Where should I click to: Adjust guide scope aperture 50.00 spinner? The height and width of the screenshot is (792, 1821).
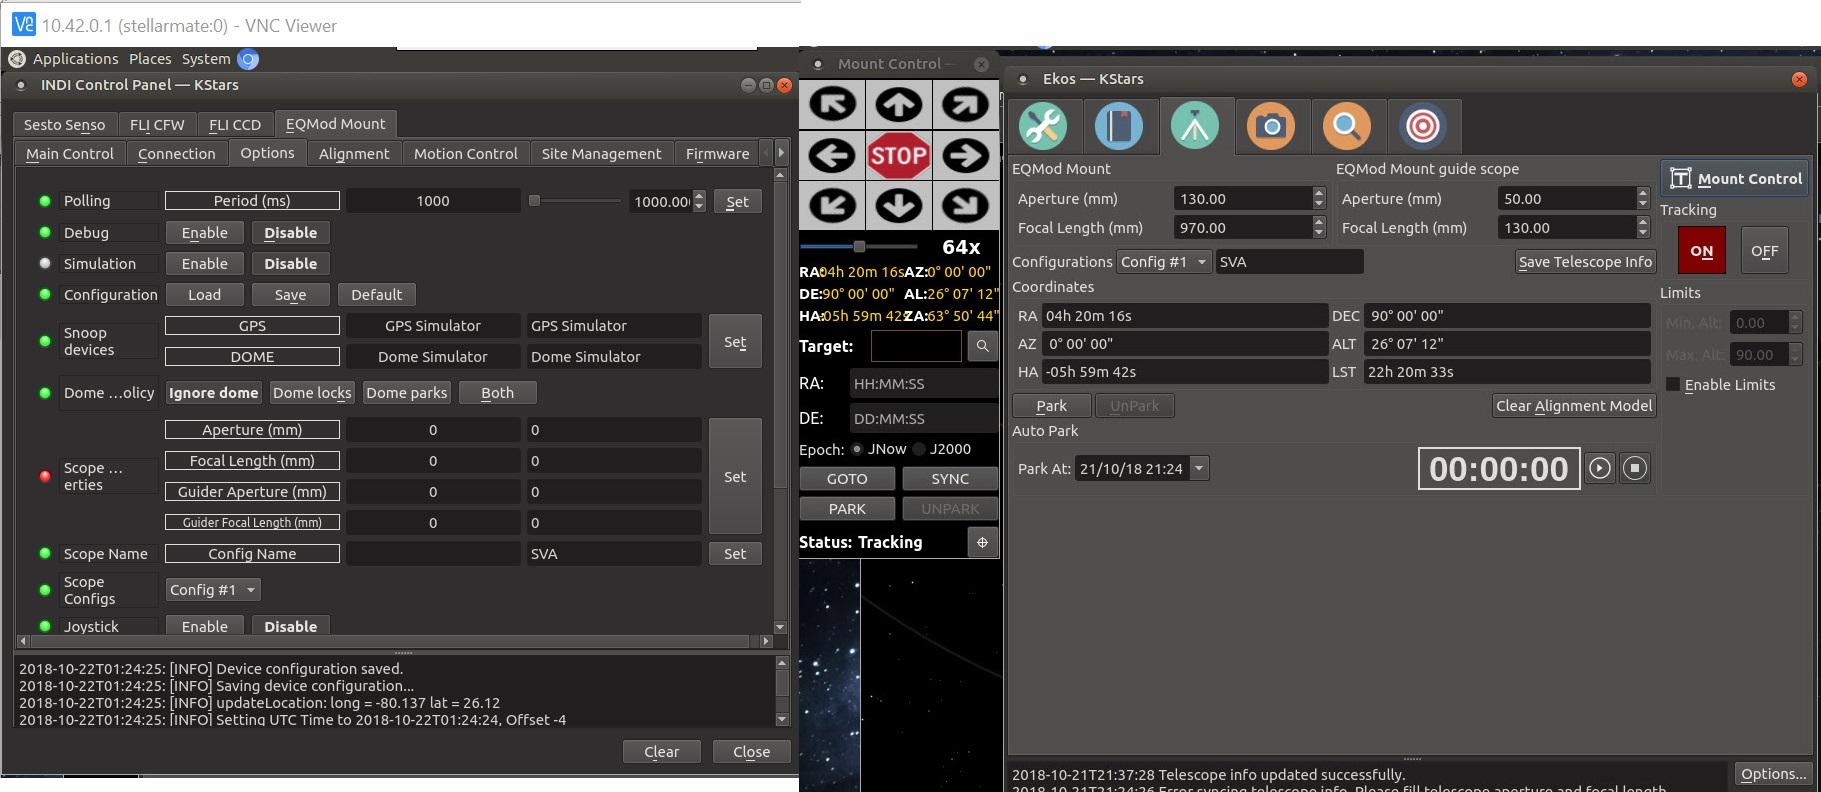coord(1642,199)
